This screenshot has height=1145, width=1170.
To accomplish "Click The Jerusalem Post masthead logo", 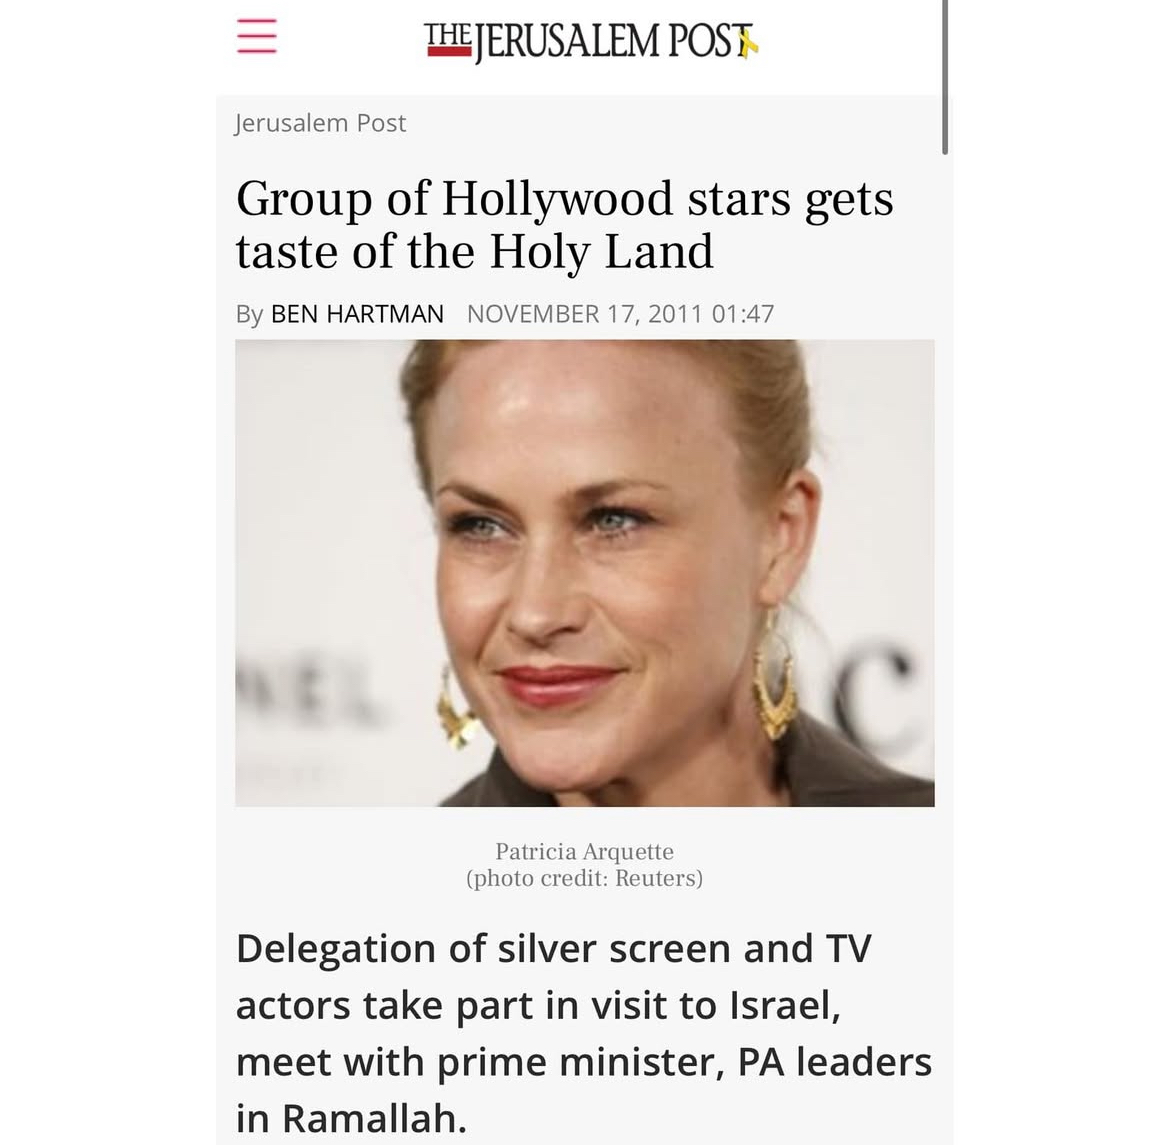I will [592, 41].
